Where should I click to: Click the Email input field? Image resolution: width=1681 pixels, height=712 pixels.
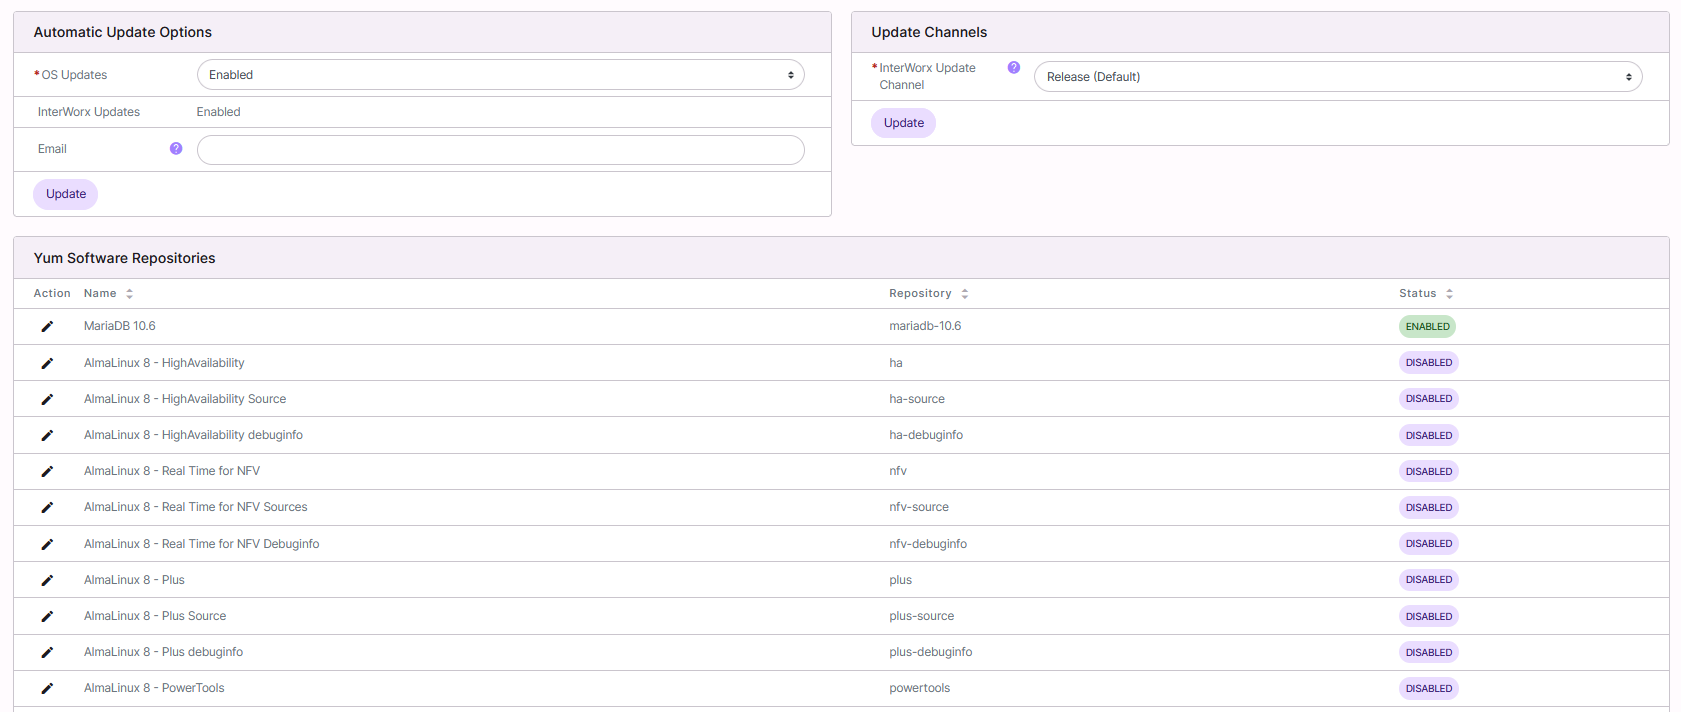tap(500, 150)
